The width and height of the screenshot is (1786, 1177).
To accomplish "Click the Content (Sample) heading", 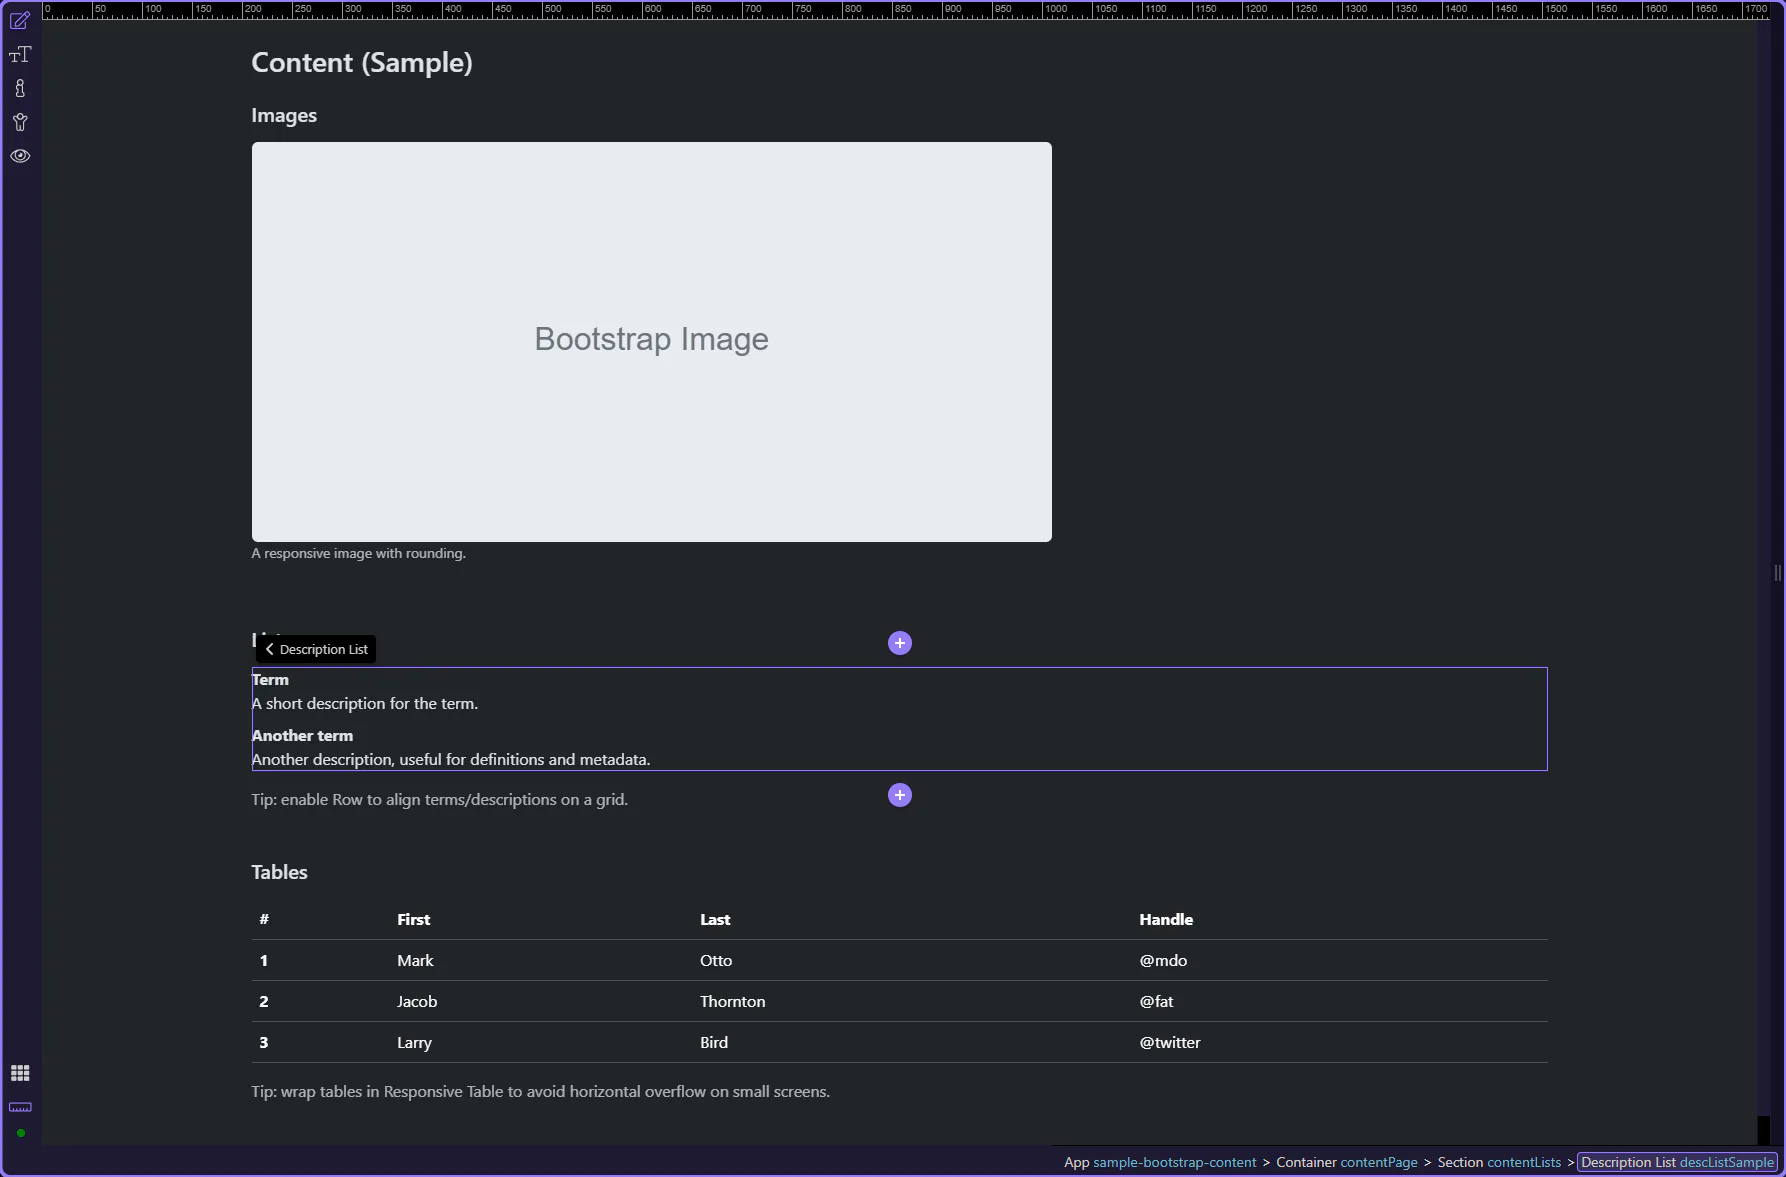I will click(362, 62).
